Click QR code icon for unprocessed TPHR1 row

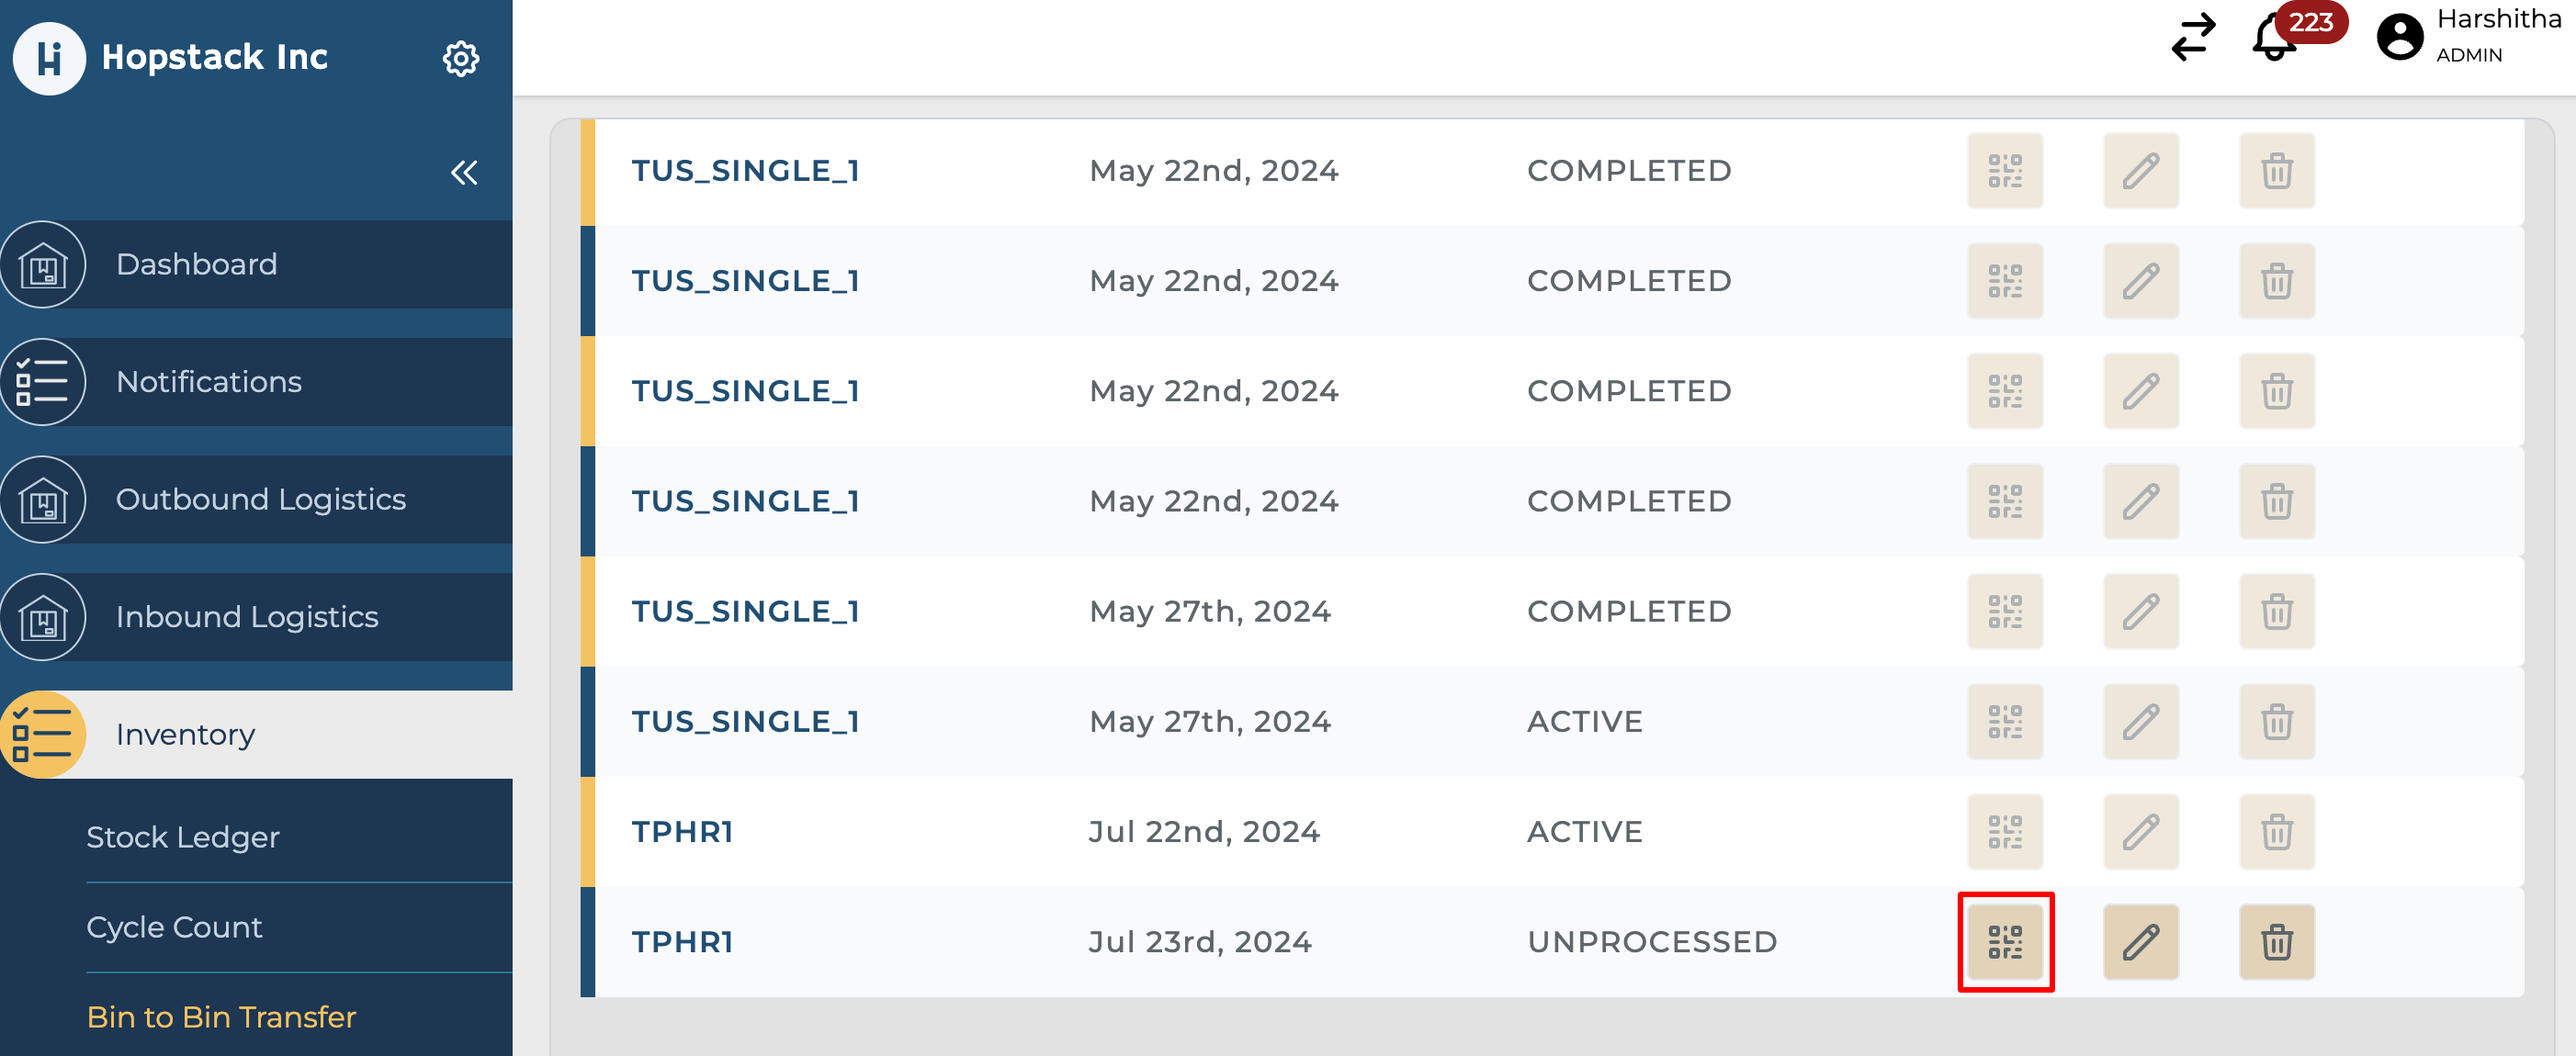tap(2005, 941)
